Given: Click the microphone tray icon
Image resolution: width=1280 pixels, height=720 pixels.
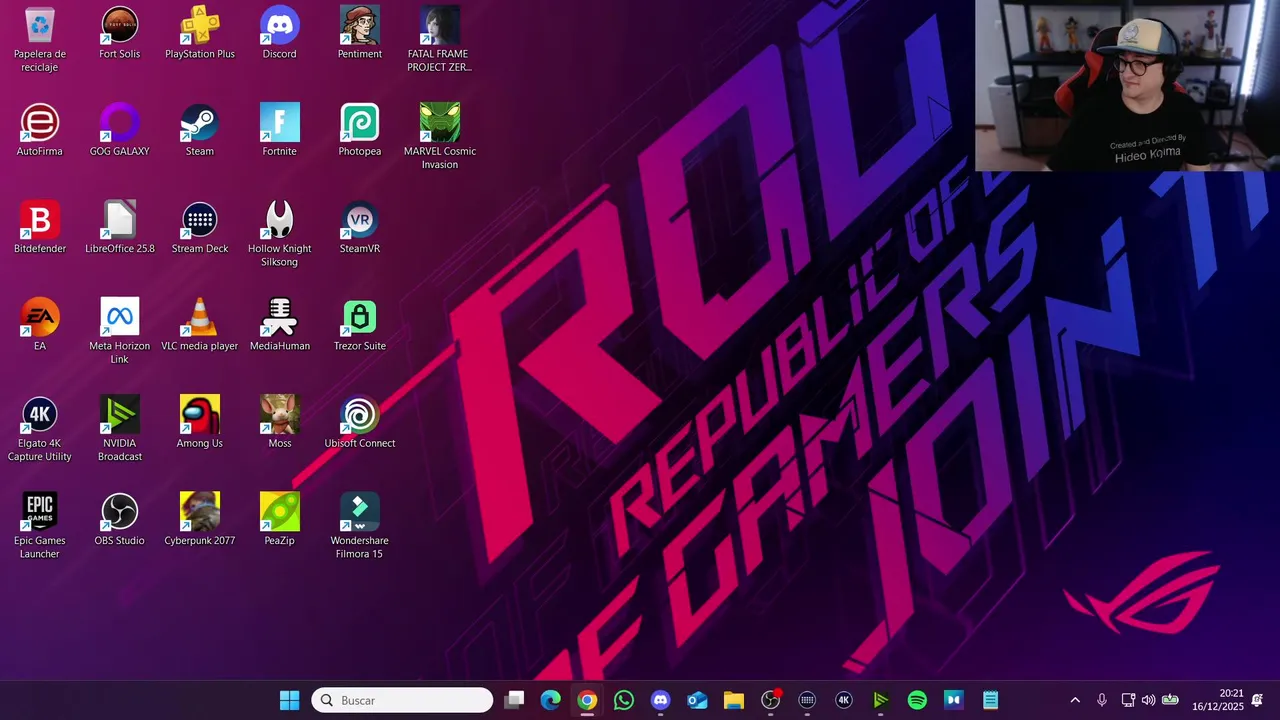Looking at the screenshot, I should (1102, 700).
